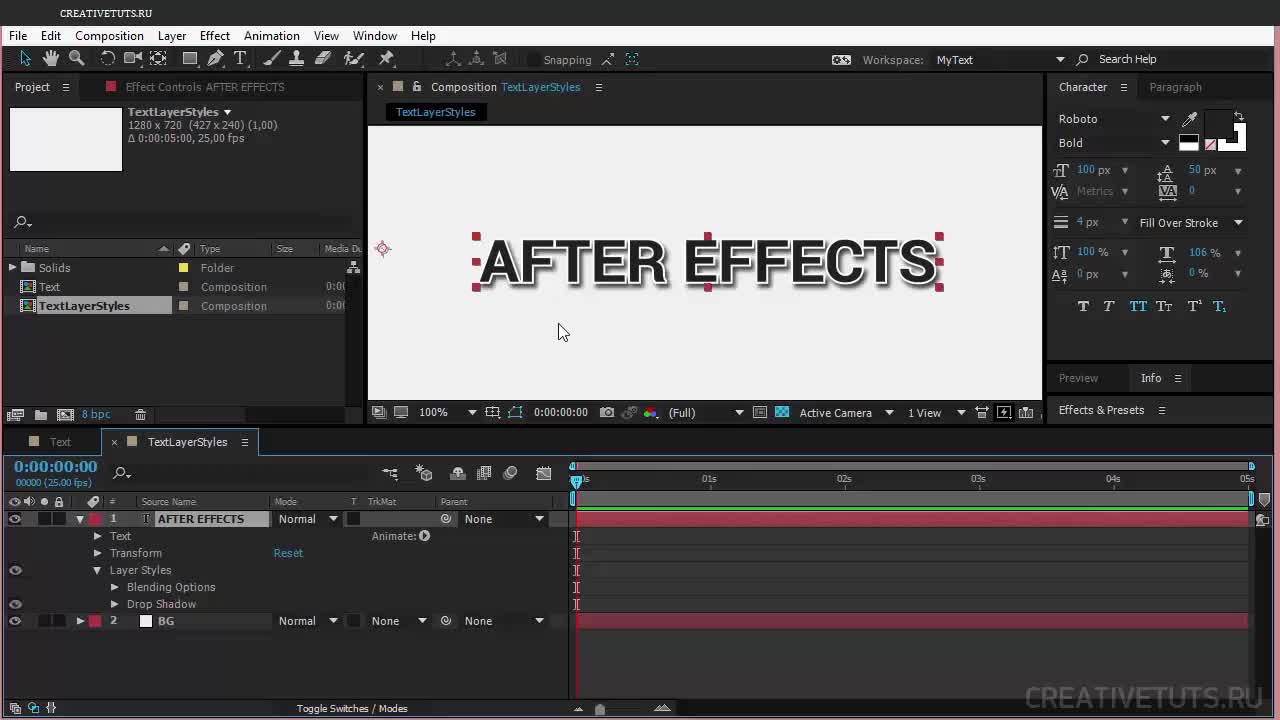Create new folder in Project panel

(x=41, y=414)
